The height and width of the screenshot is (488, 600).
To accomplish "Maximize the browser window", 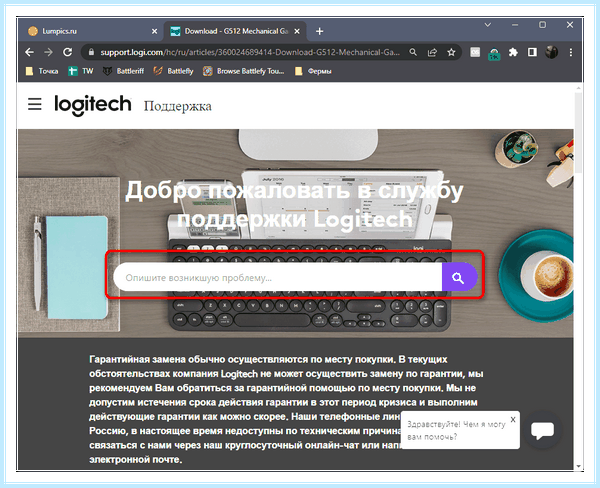I will pyautogui.click(x=542, y=25).
